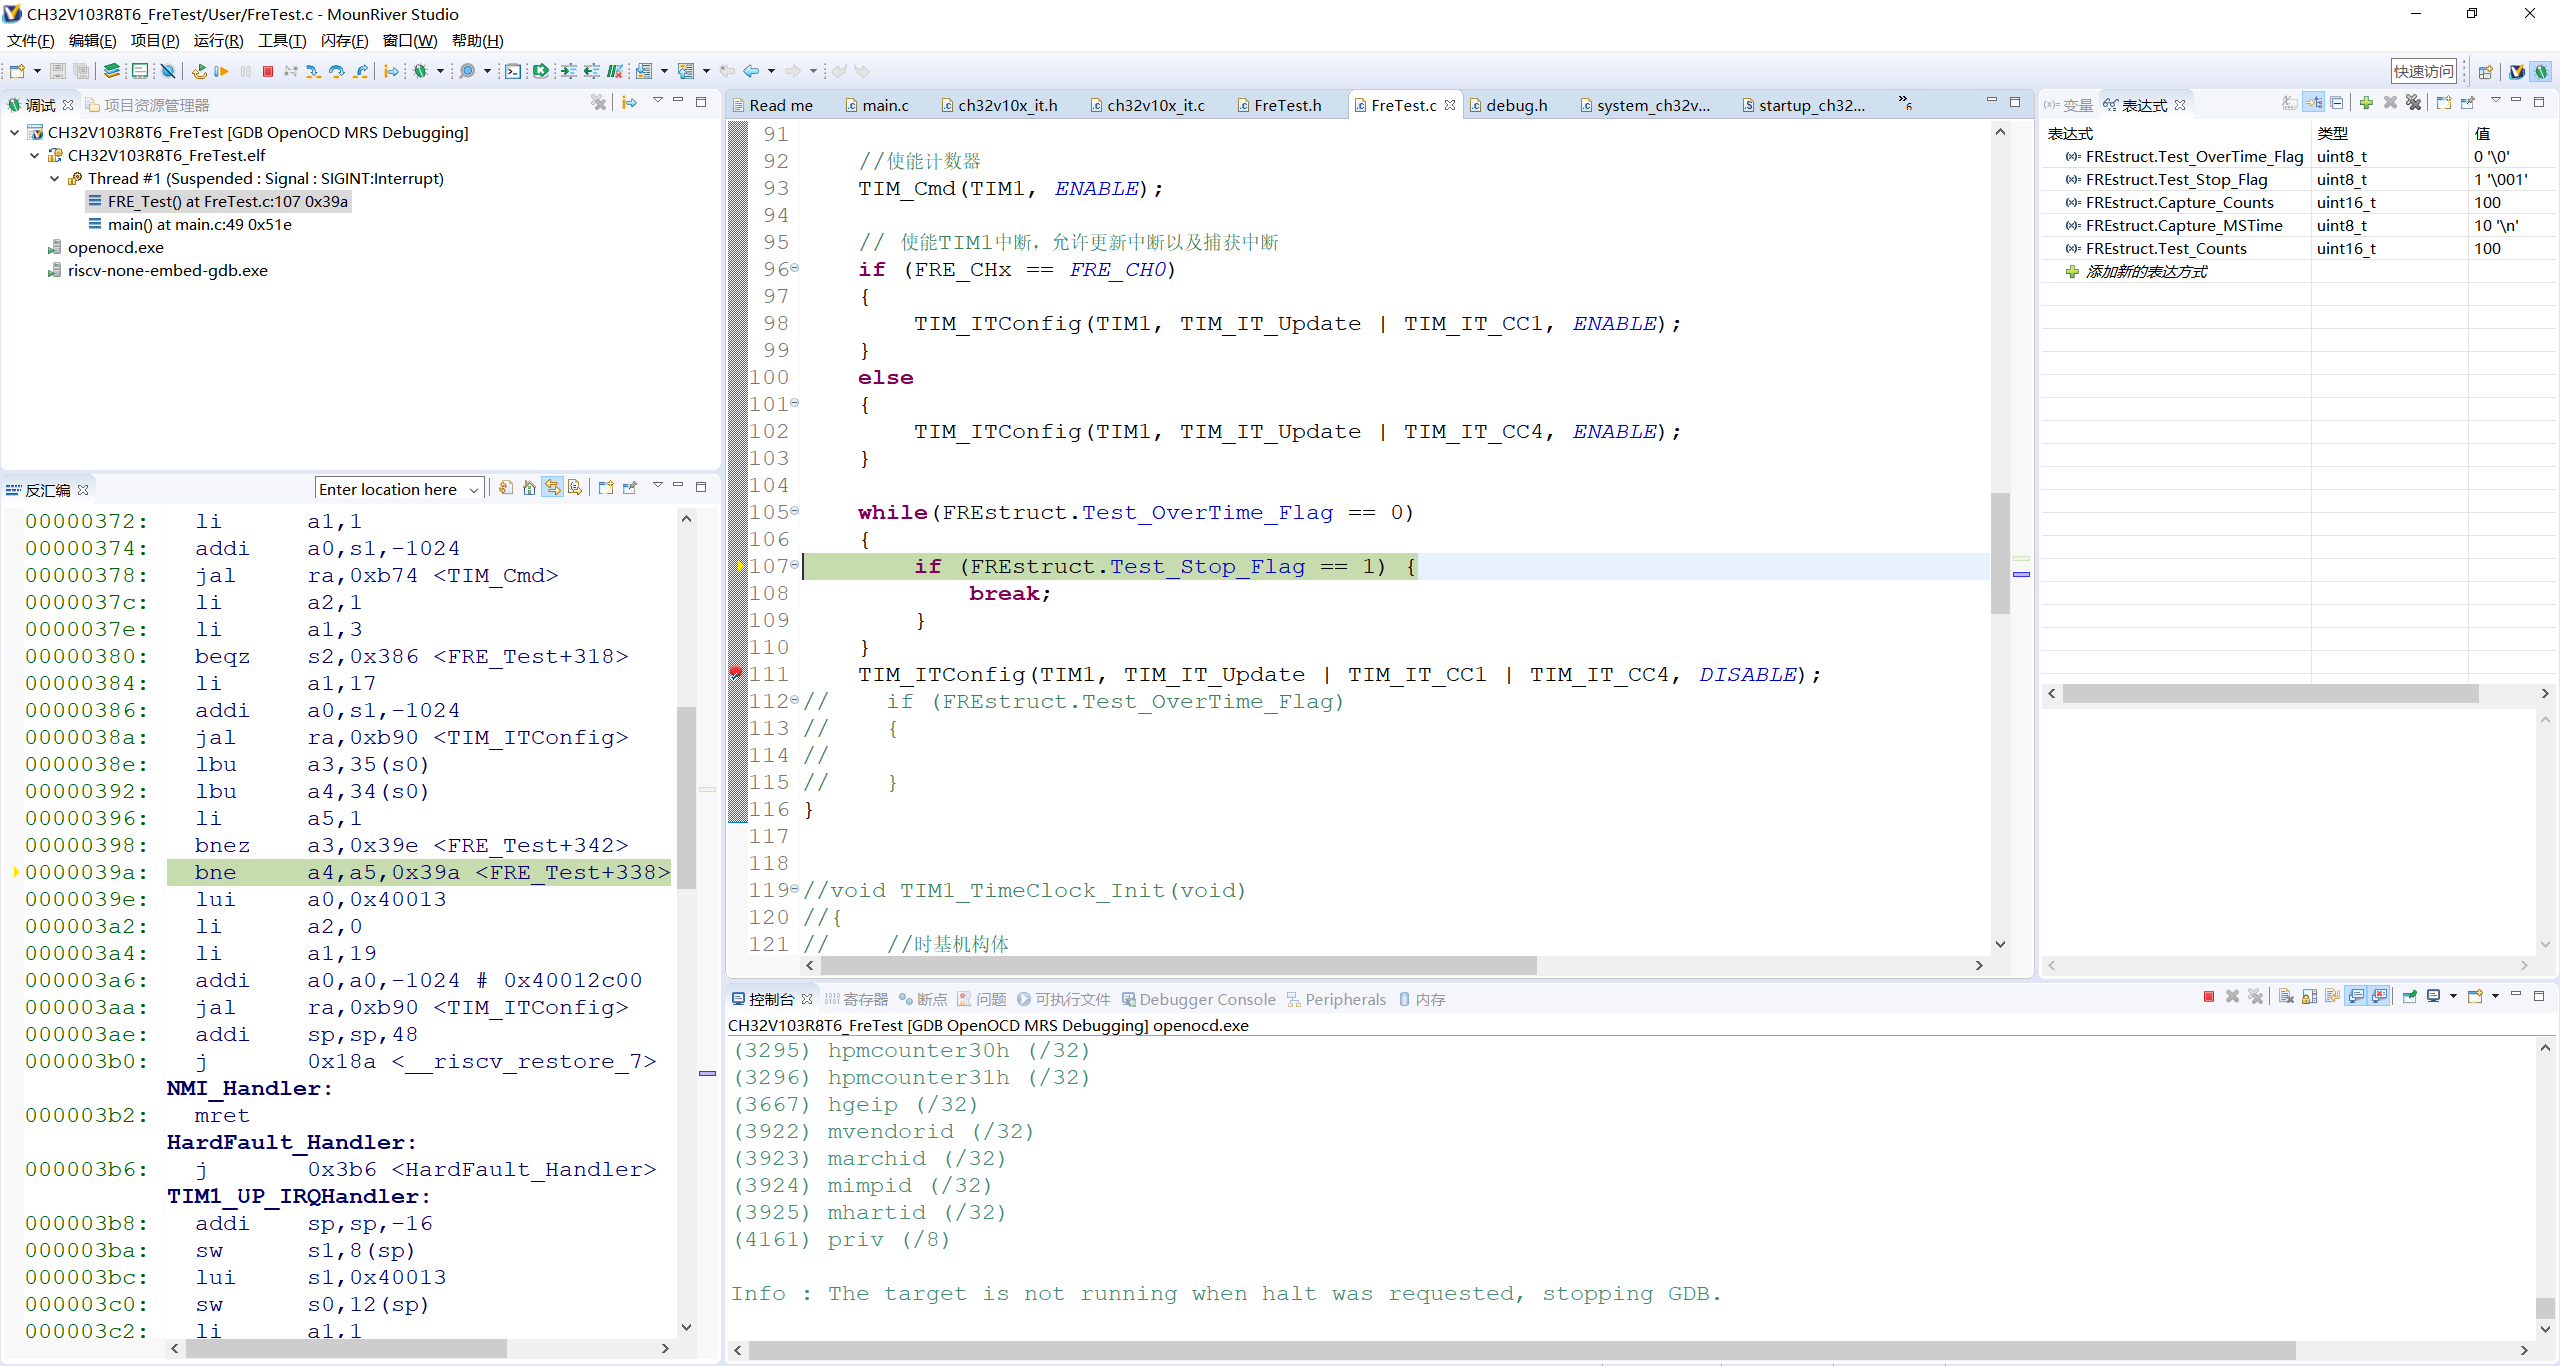The width and height of the screenshot is (2560, 1366).
Task: Open the 文件(F) menu
Action: pyautogui.click(x=30, y=41)
